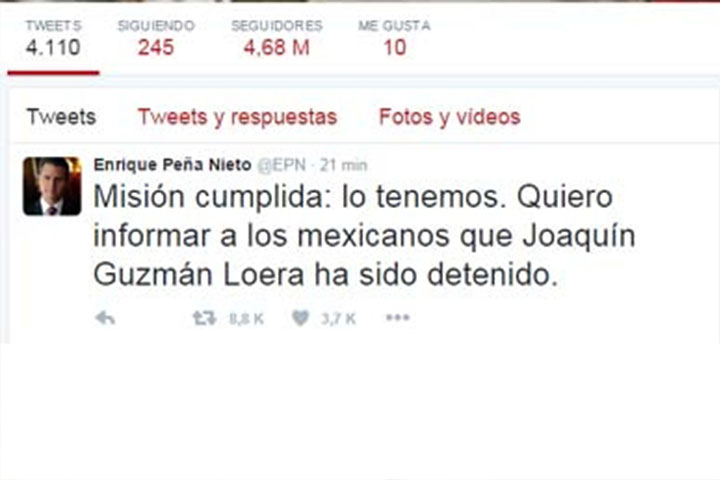Image resolution: width=720 pixels, height=480 pixels.
Task: View the Siguiendo 245 following list
Action: pos(156,39)
